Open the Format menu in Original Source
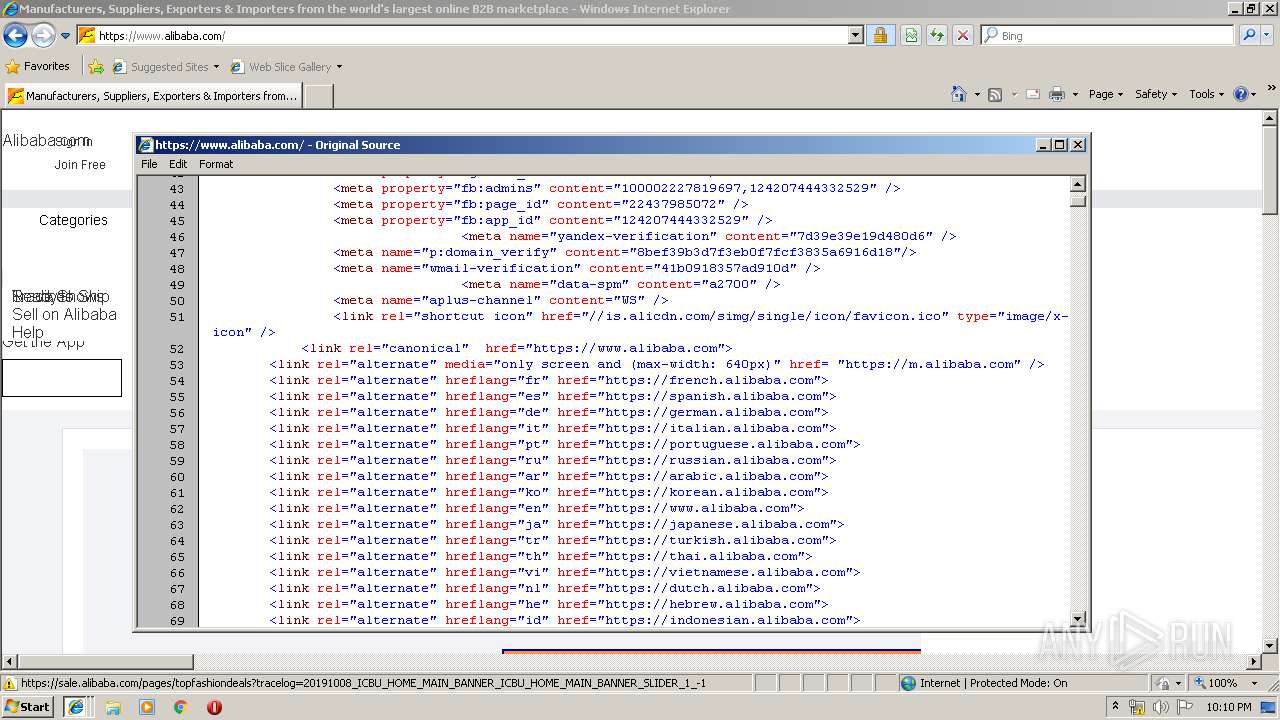1280x720 pixels. click(x=216, y=164)
